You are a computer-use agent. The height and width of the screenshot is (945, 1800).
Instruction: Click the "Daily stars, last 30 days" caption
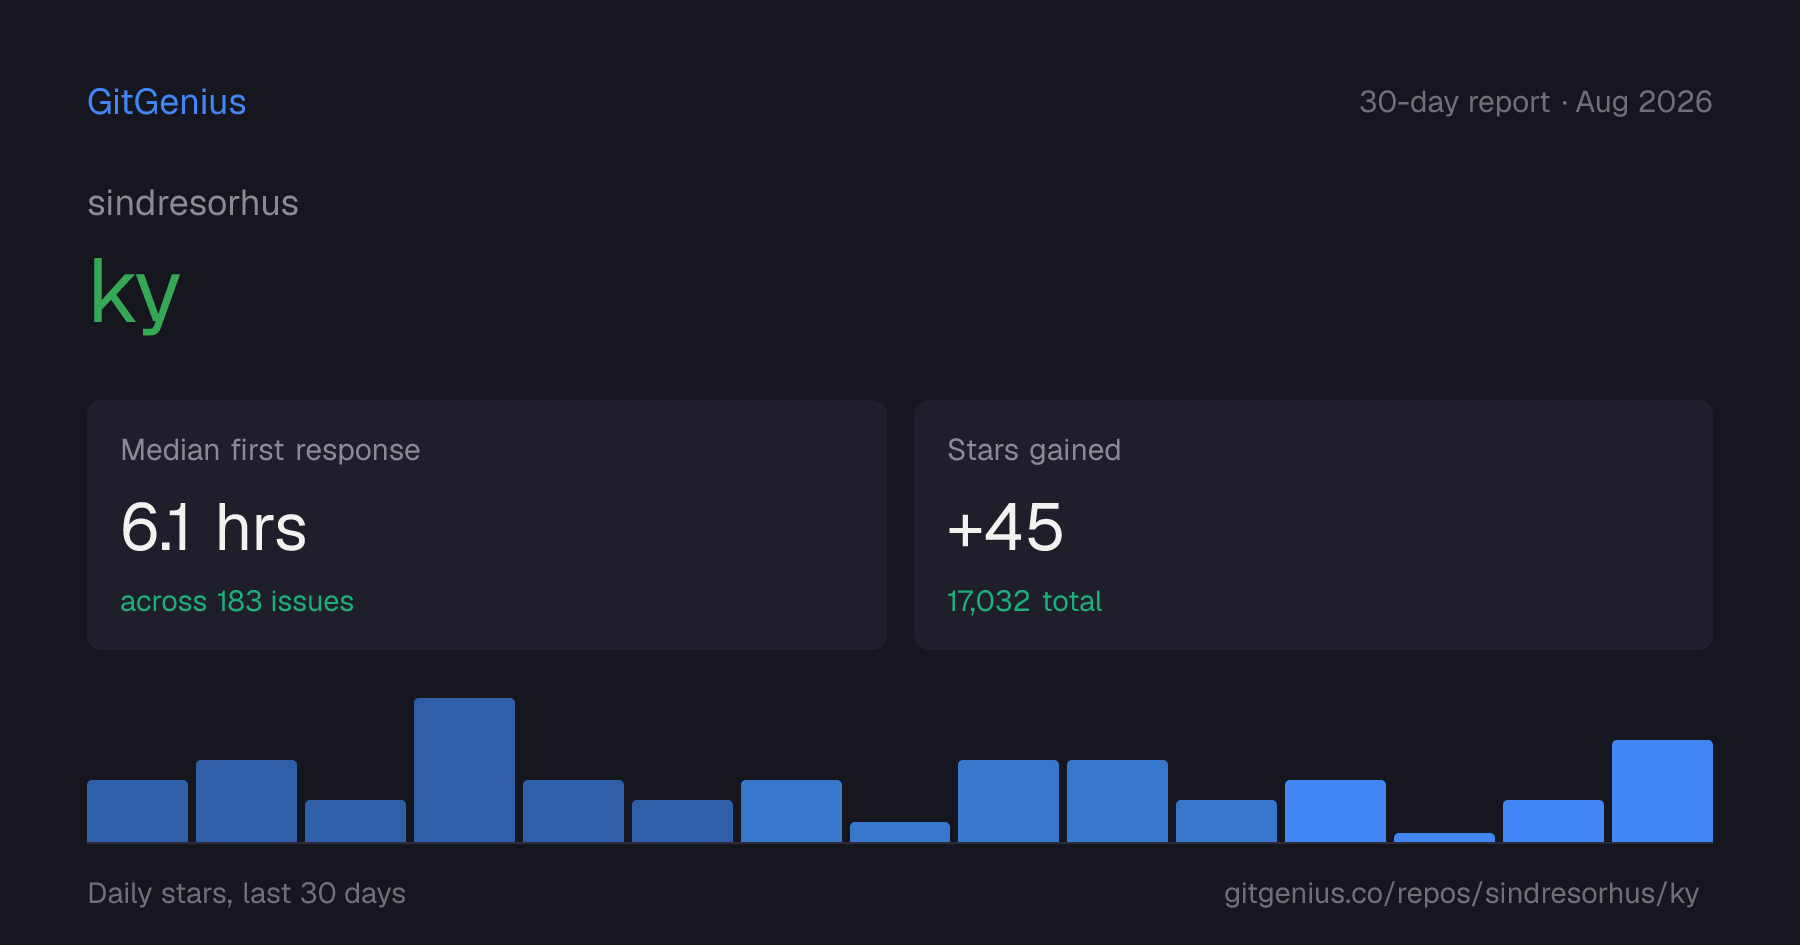click(x=247, y=893)
